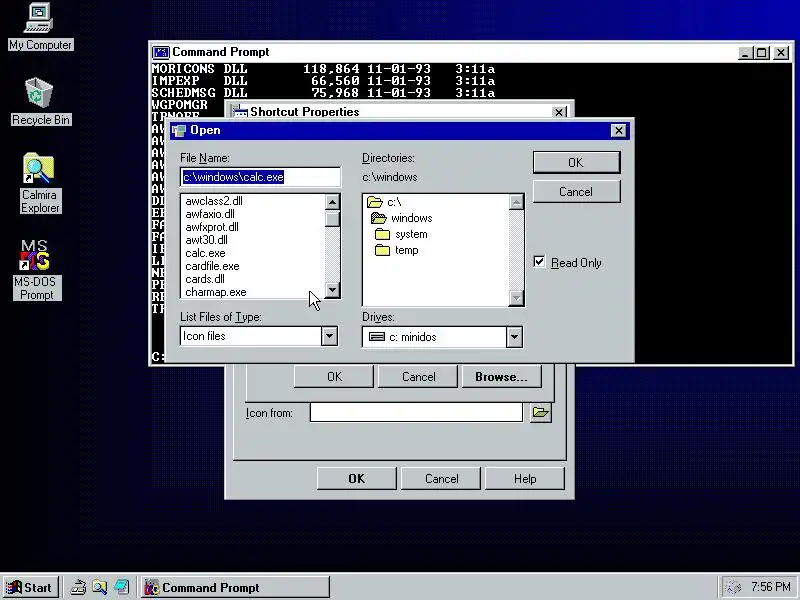Viewport: 800px width, 600px height.
Task: Click the Drives combo box showing c: minidos
Action: point(442,337)
